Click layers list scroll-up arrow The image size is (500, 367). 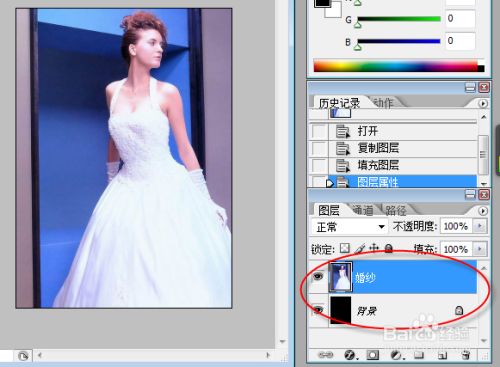pyautogui.click(x=483, y=268)
